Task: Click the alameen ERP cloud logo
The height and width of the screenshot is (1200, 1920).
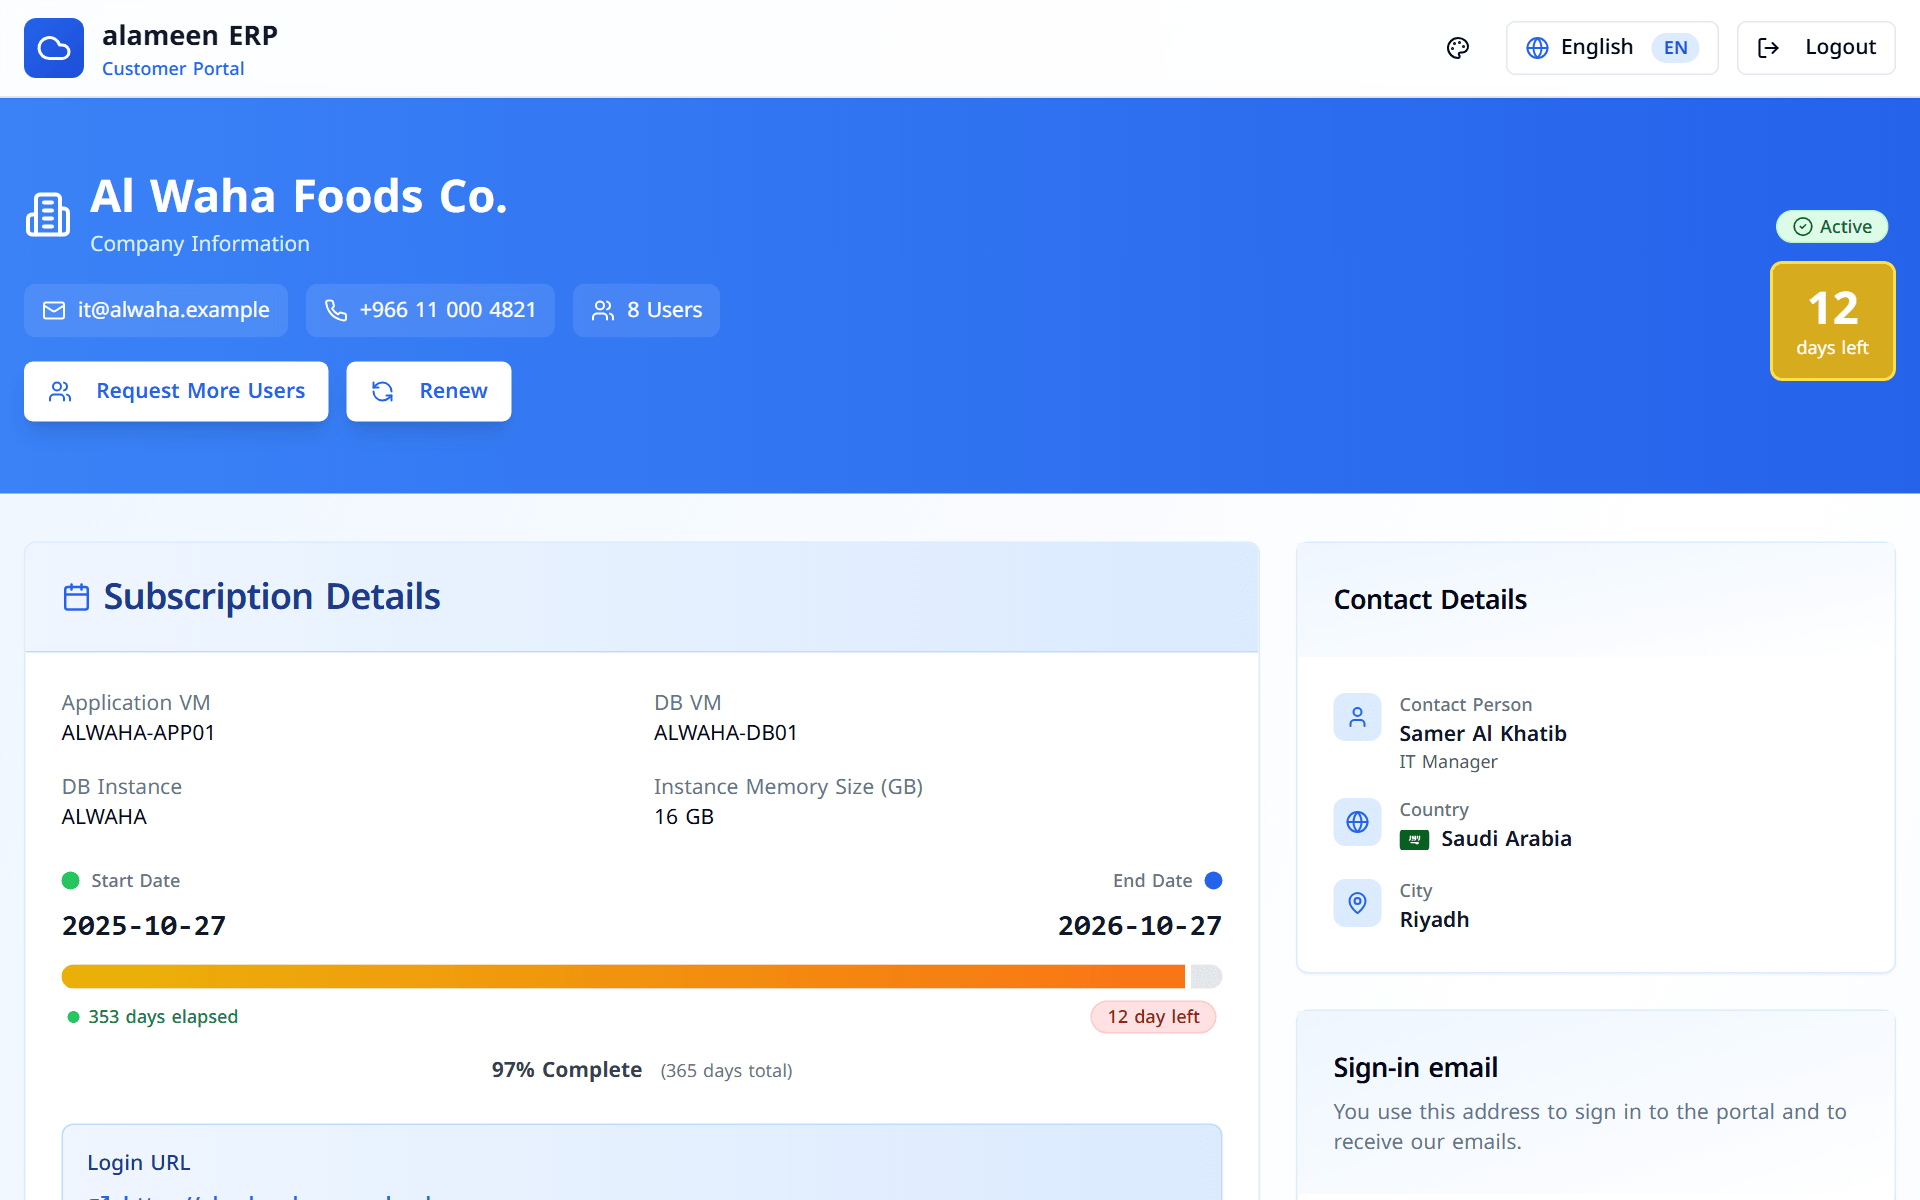Action: [54, 48]
